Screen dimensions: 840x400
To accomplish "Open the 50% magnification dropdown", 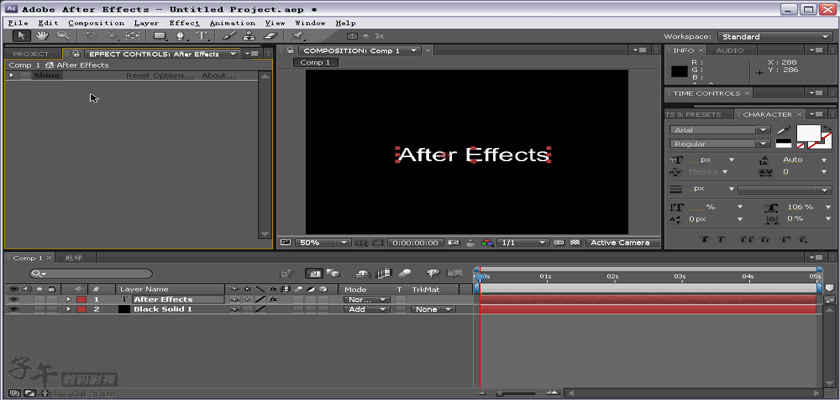I will (x=323, y=243).
